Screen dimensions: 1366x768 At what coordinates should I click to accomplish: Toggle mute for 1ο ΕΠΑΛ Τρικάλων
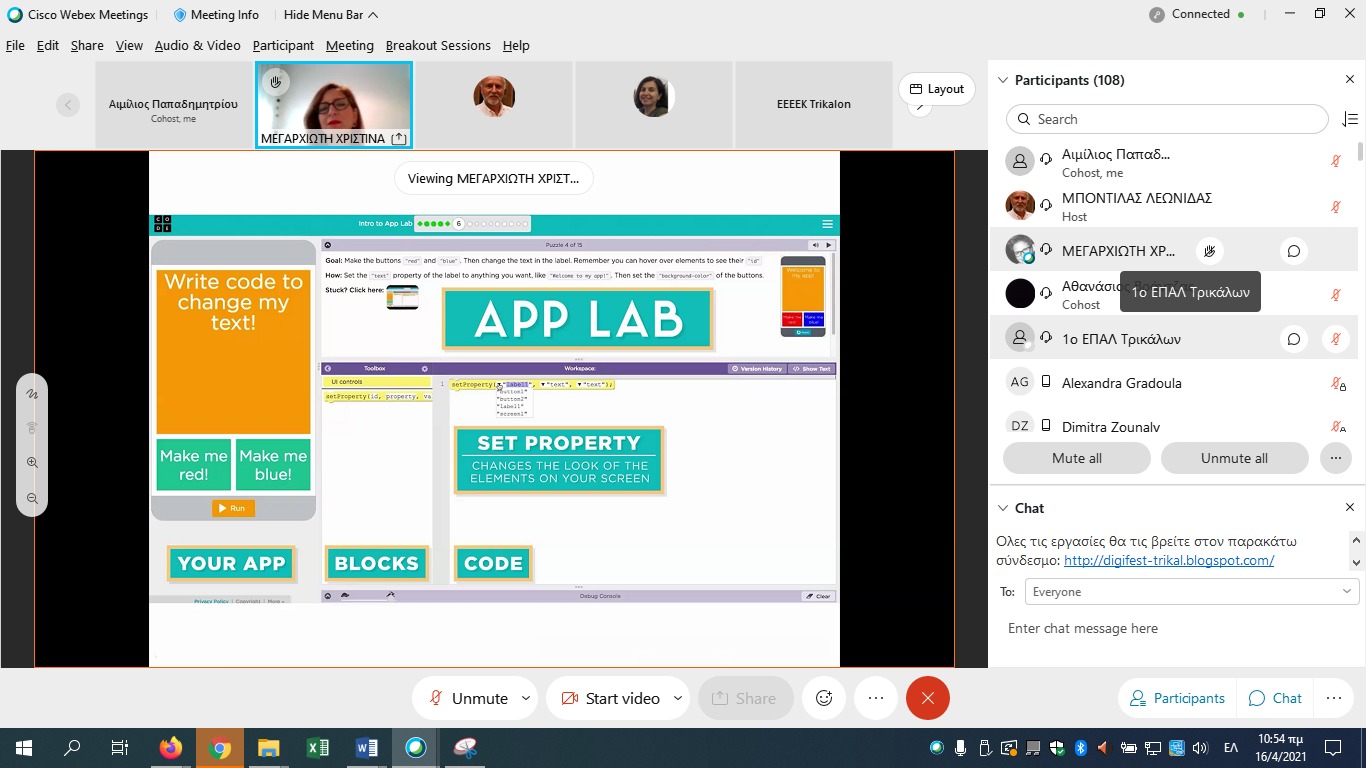click(x=1336, y=339)
